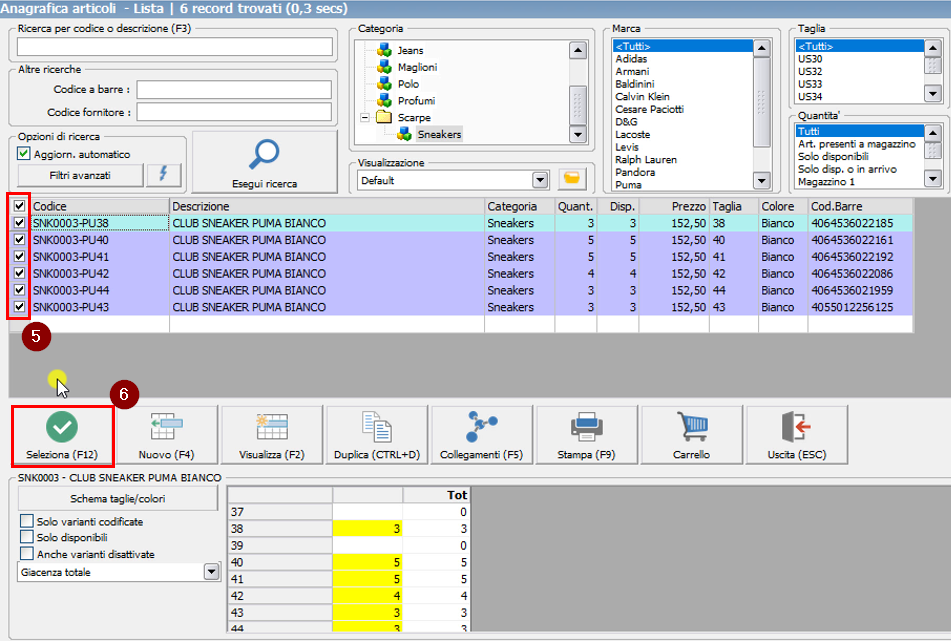Select Calvin Klein in Marca list
Viewport: 951px width, 641px height.
[642, 96]
